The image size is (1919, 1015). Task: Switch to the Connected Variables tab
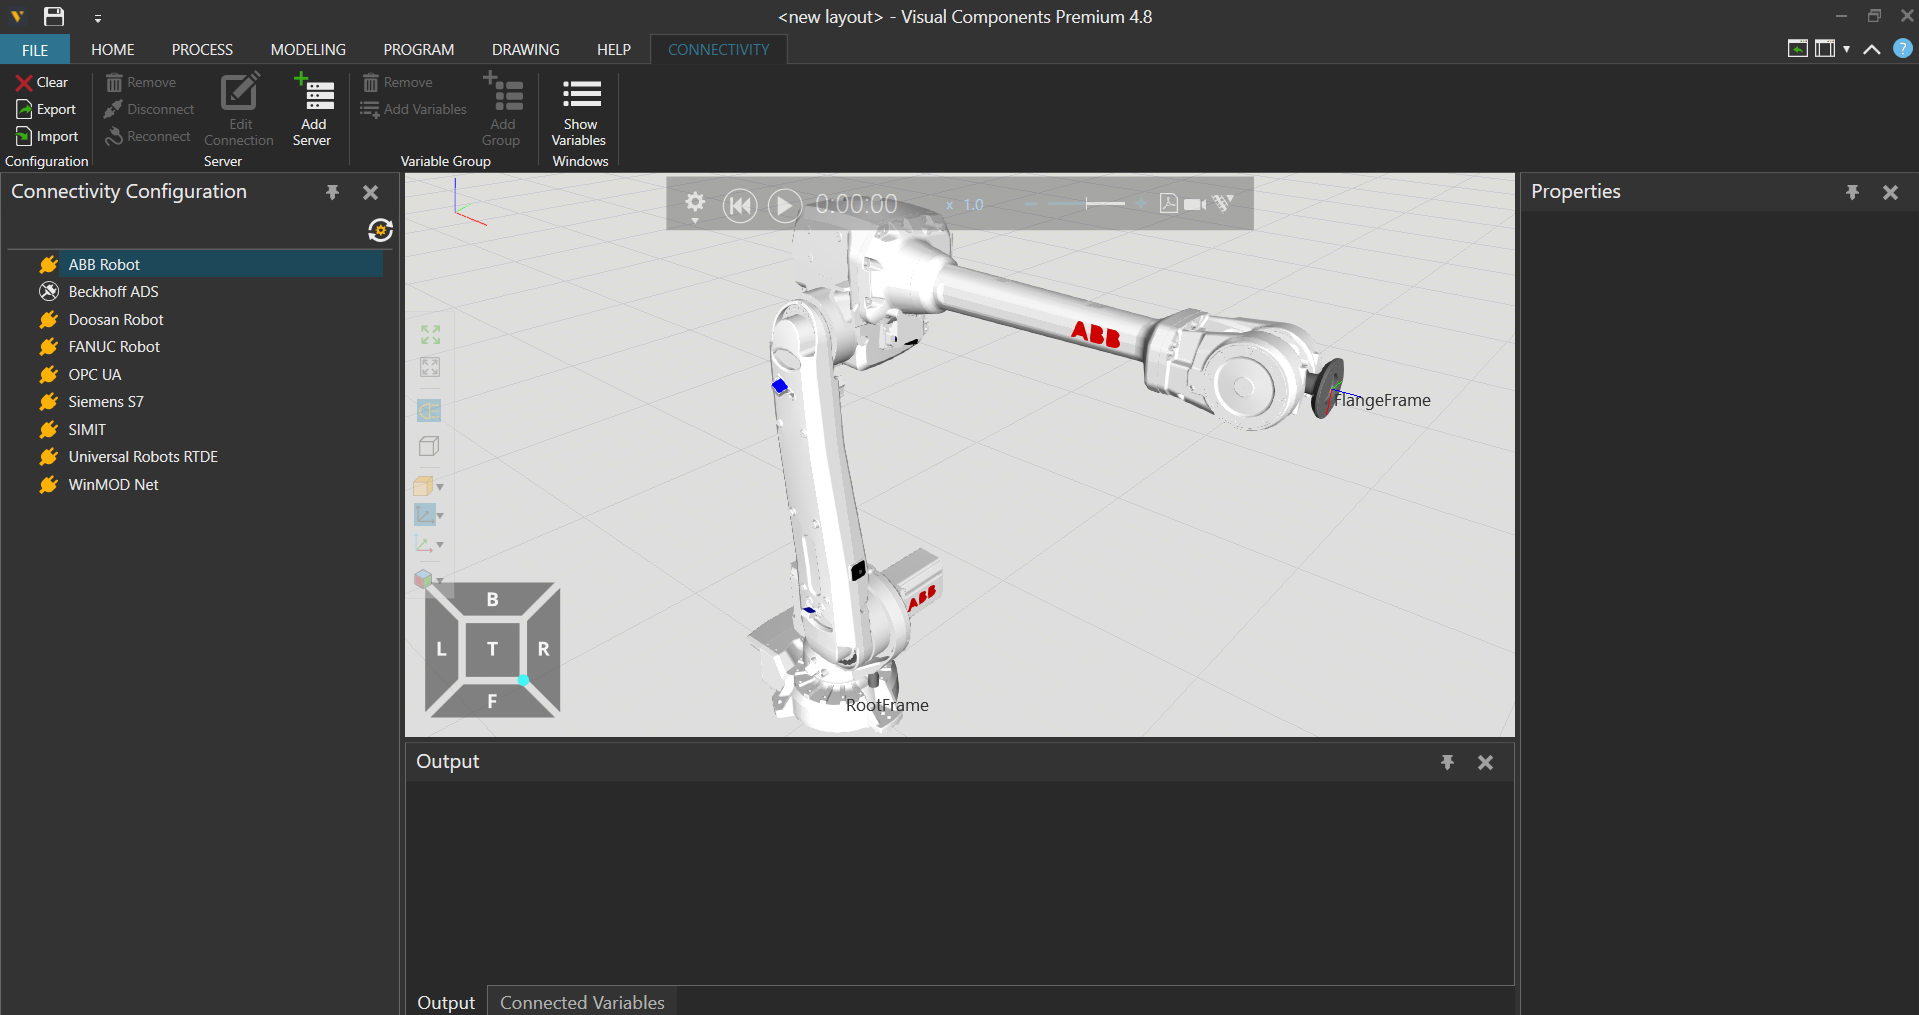coord(582,1002)
